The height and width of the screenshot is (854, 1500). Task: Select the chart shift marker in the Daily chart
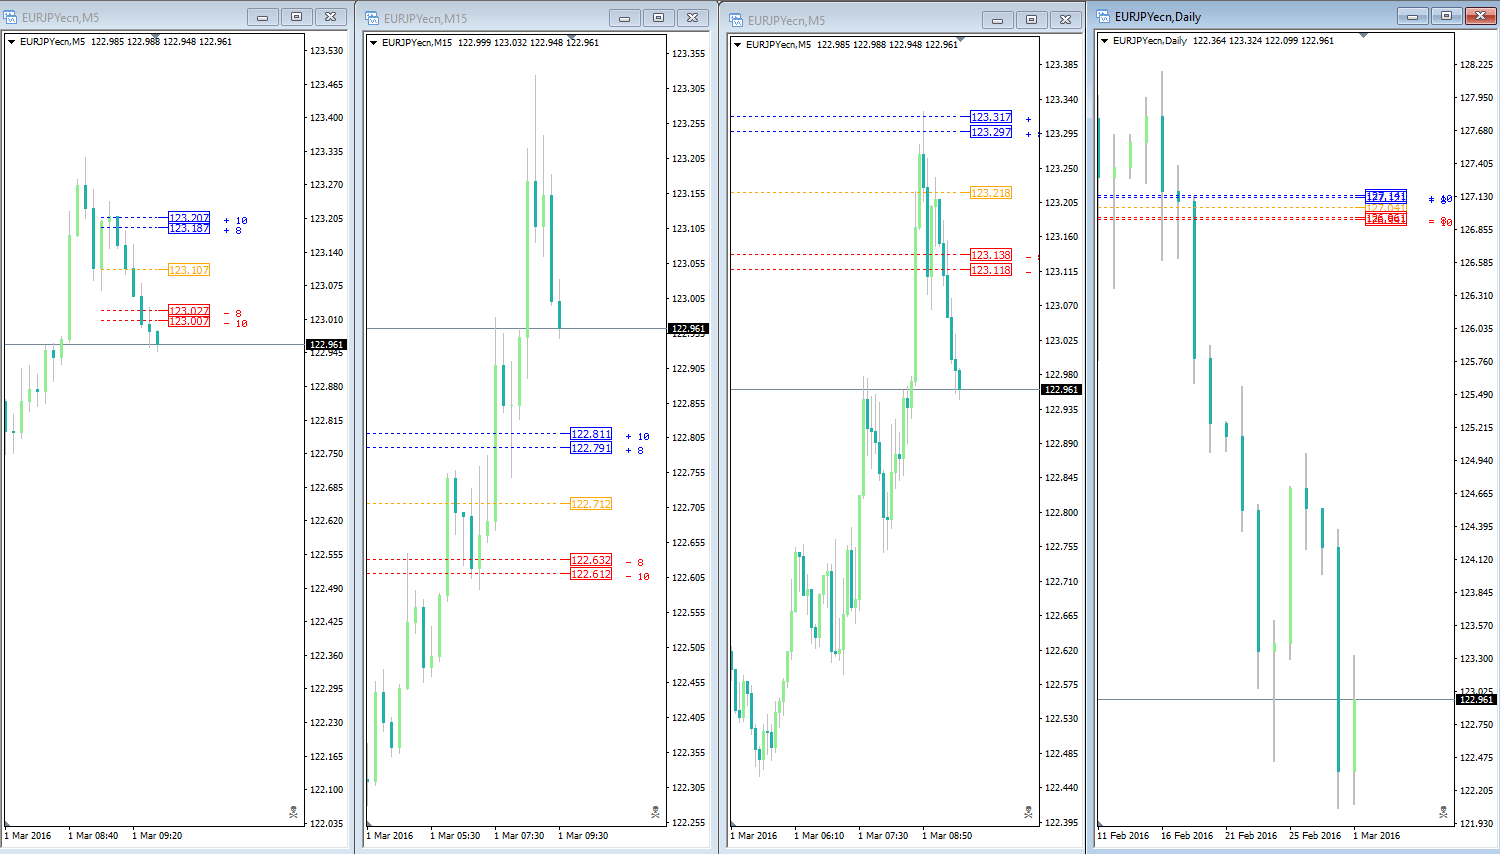coord(1363,36)
